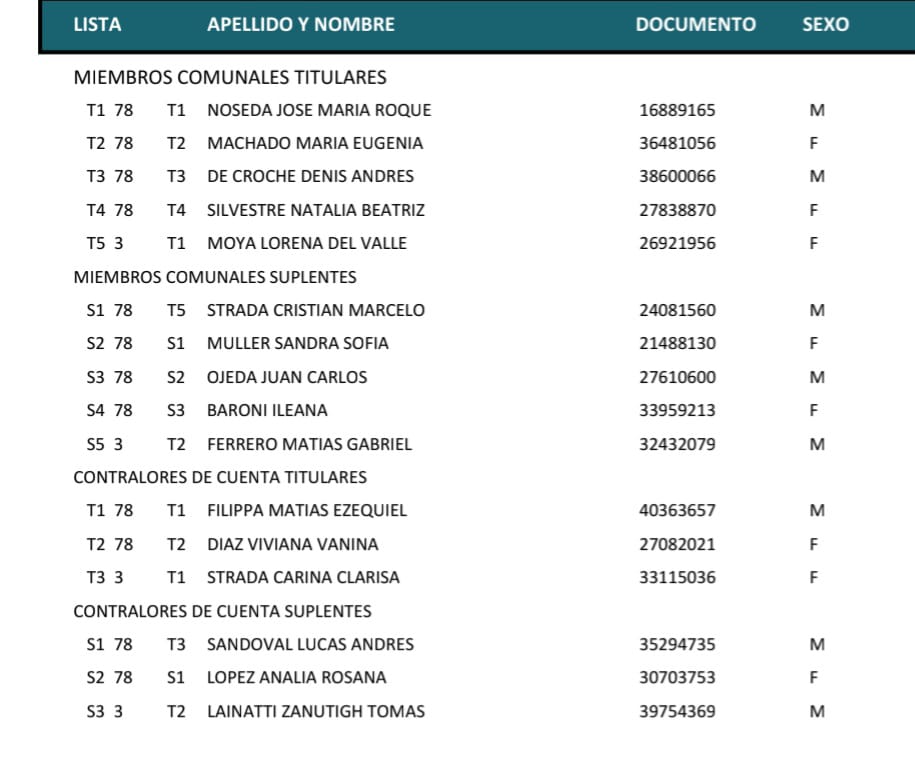The width and height of the screenshot is (915, 760).
Task: Click the name MOYA LORENA DEL VALLE
Action: click(307, 243)
